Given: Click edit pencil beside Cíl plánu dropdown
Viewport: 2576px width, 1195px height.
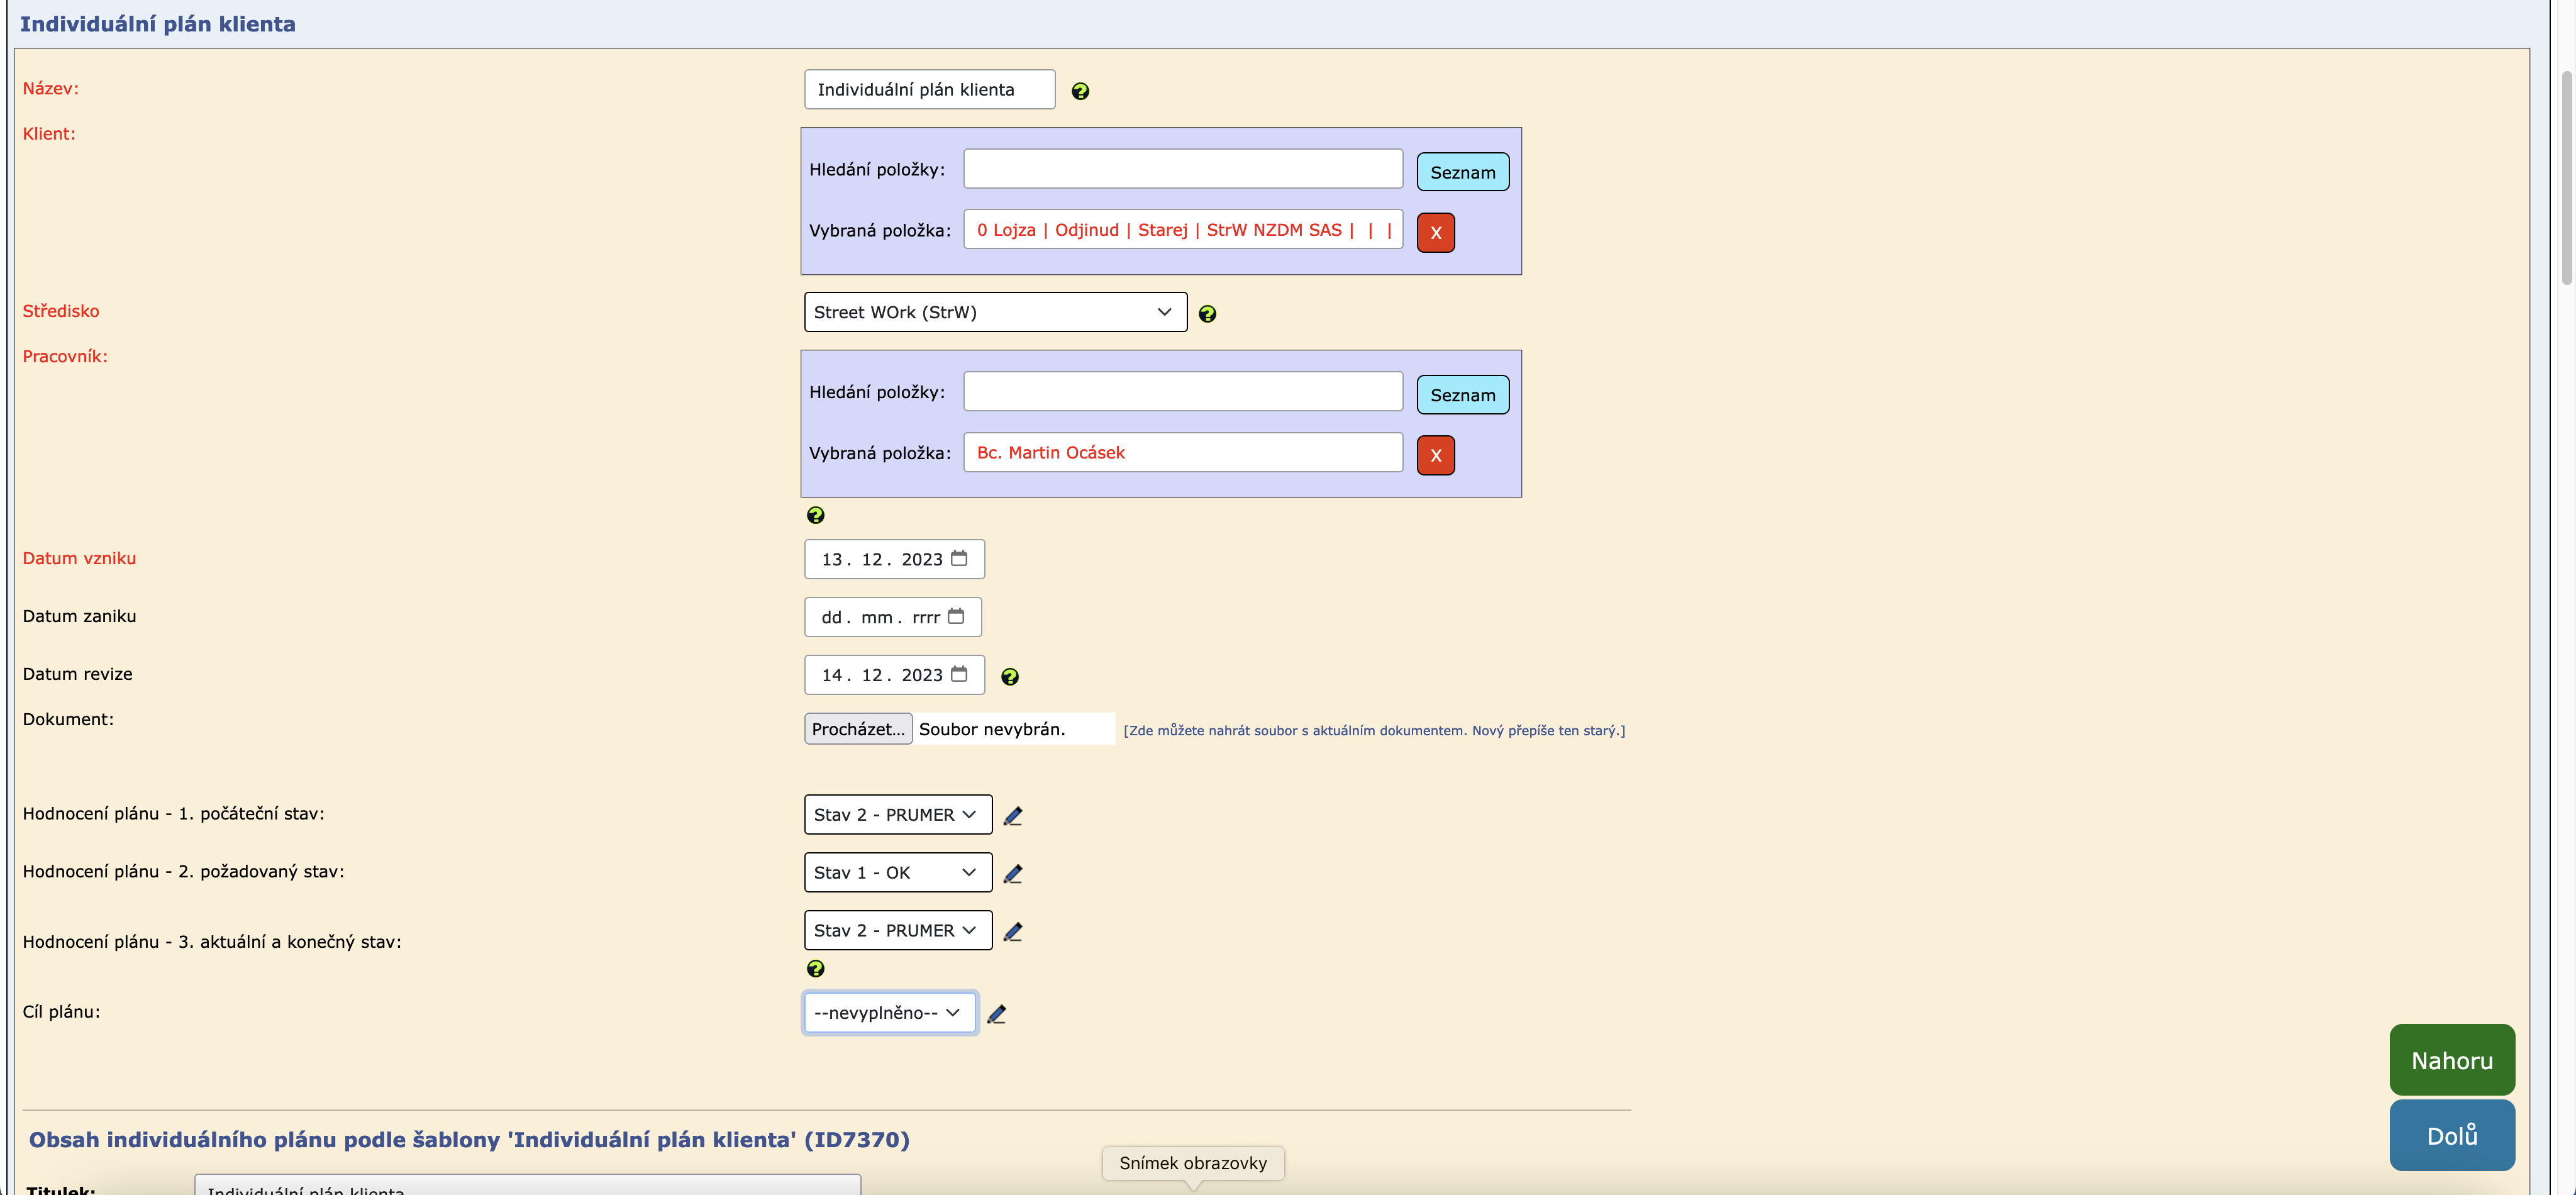Looking at the screenshot, I should (x=996, y=1014).
